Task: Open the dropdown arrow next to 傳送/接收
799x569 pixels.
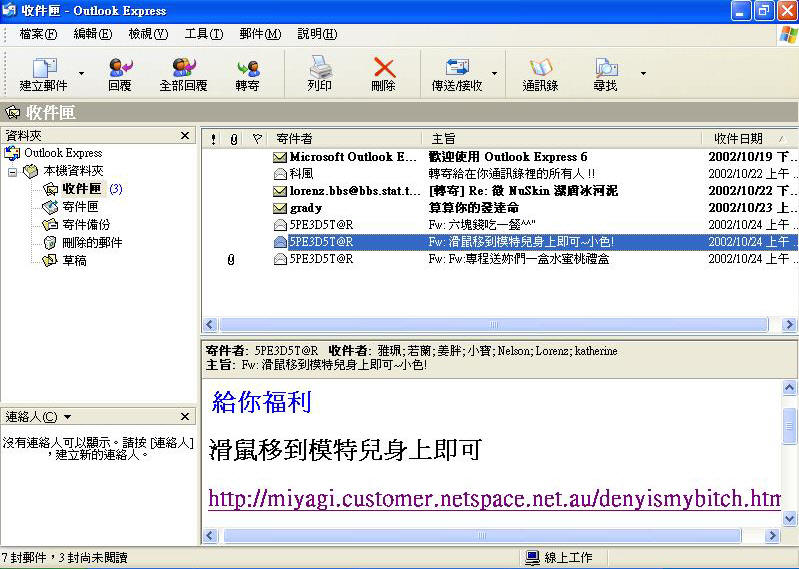Action: click(x=494, y=74)
